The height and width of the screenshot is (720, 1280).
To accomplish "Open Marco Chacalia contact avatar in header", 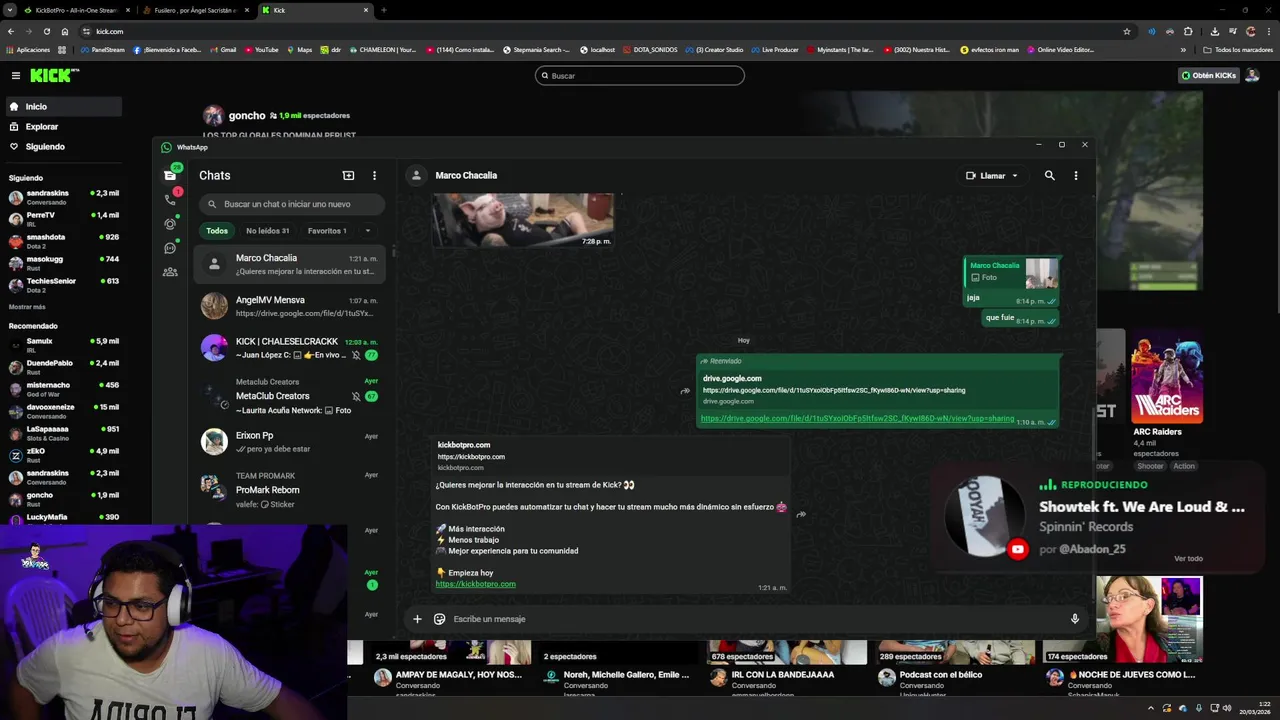I will (415, 175).
